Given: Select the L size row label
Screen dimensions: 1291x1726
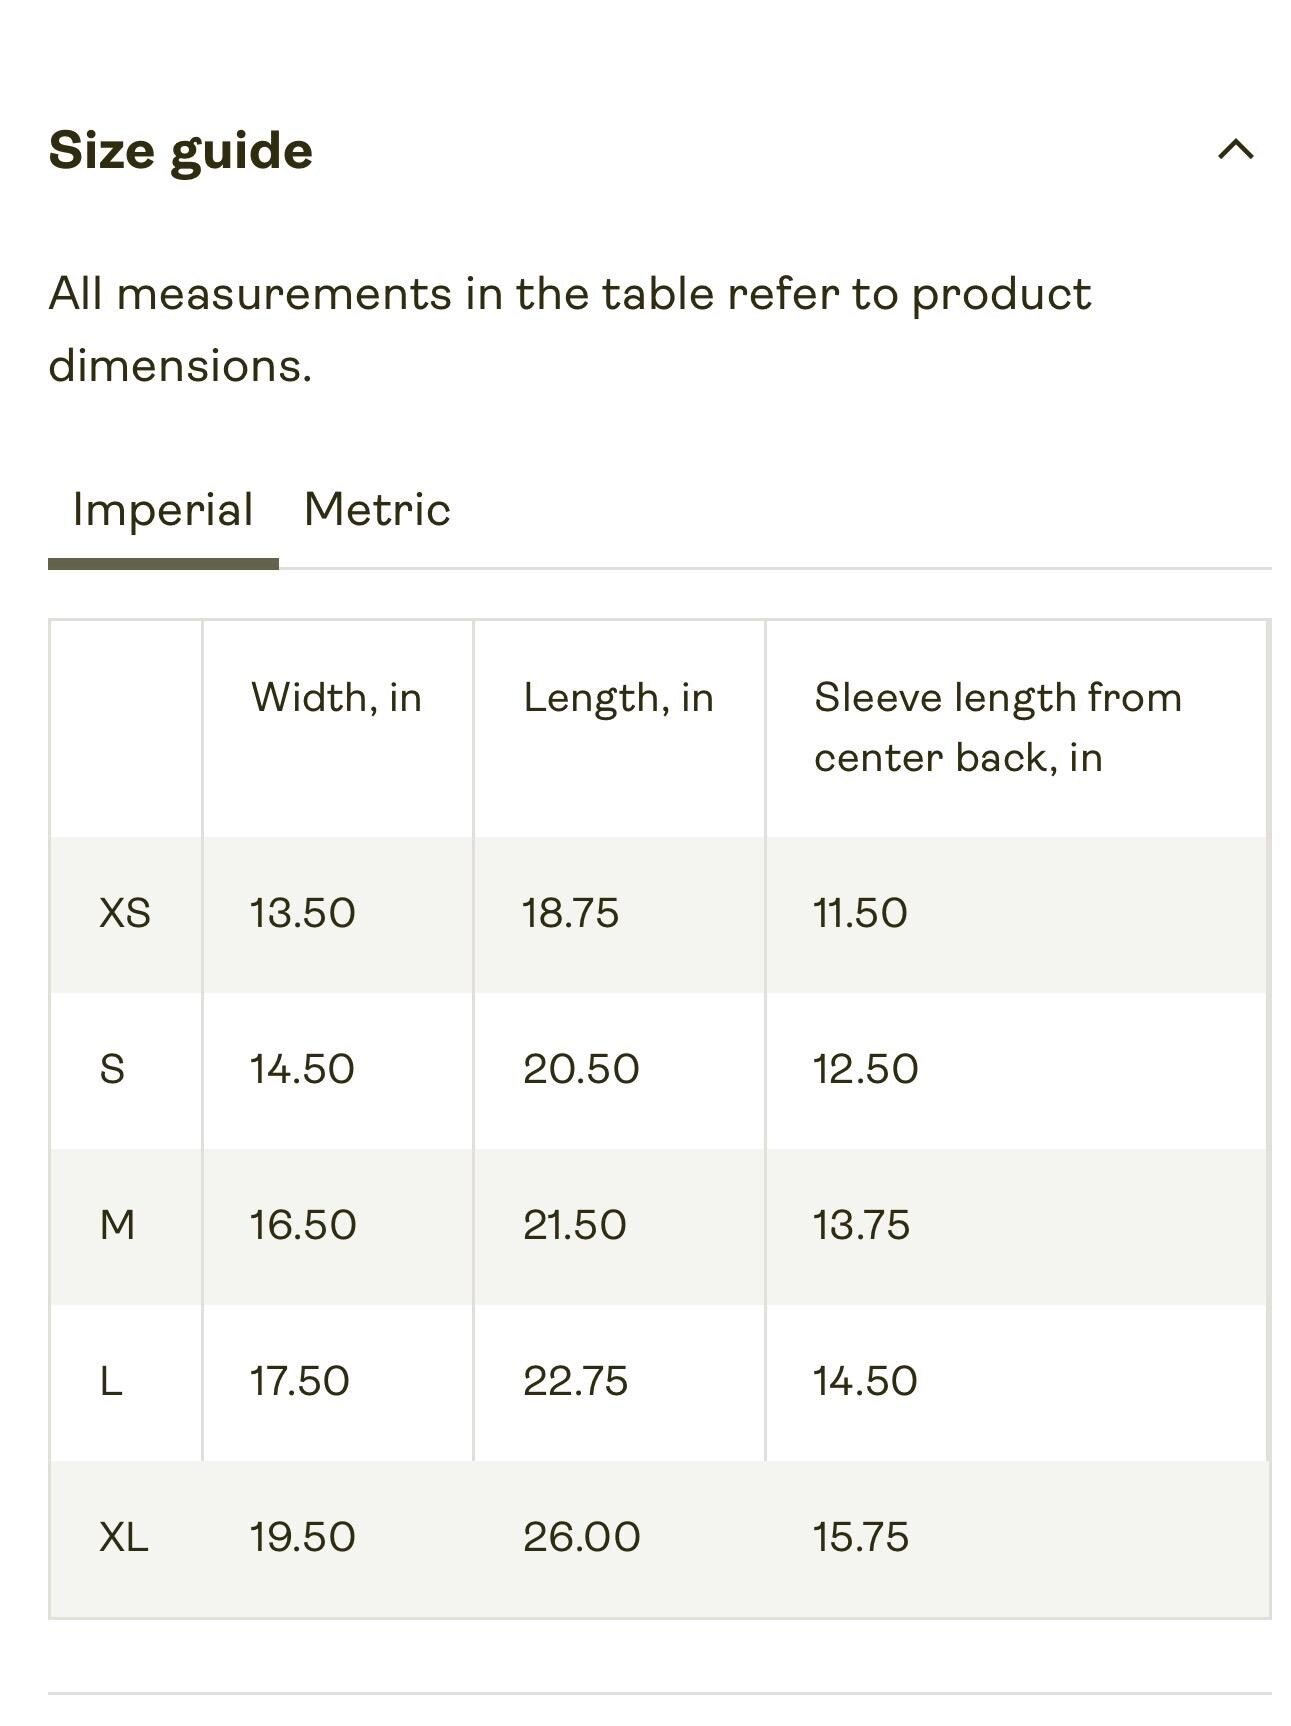Looking at the screenshot, I should pyautogui.click(x=110, y=1381).
